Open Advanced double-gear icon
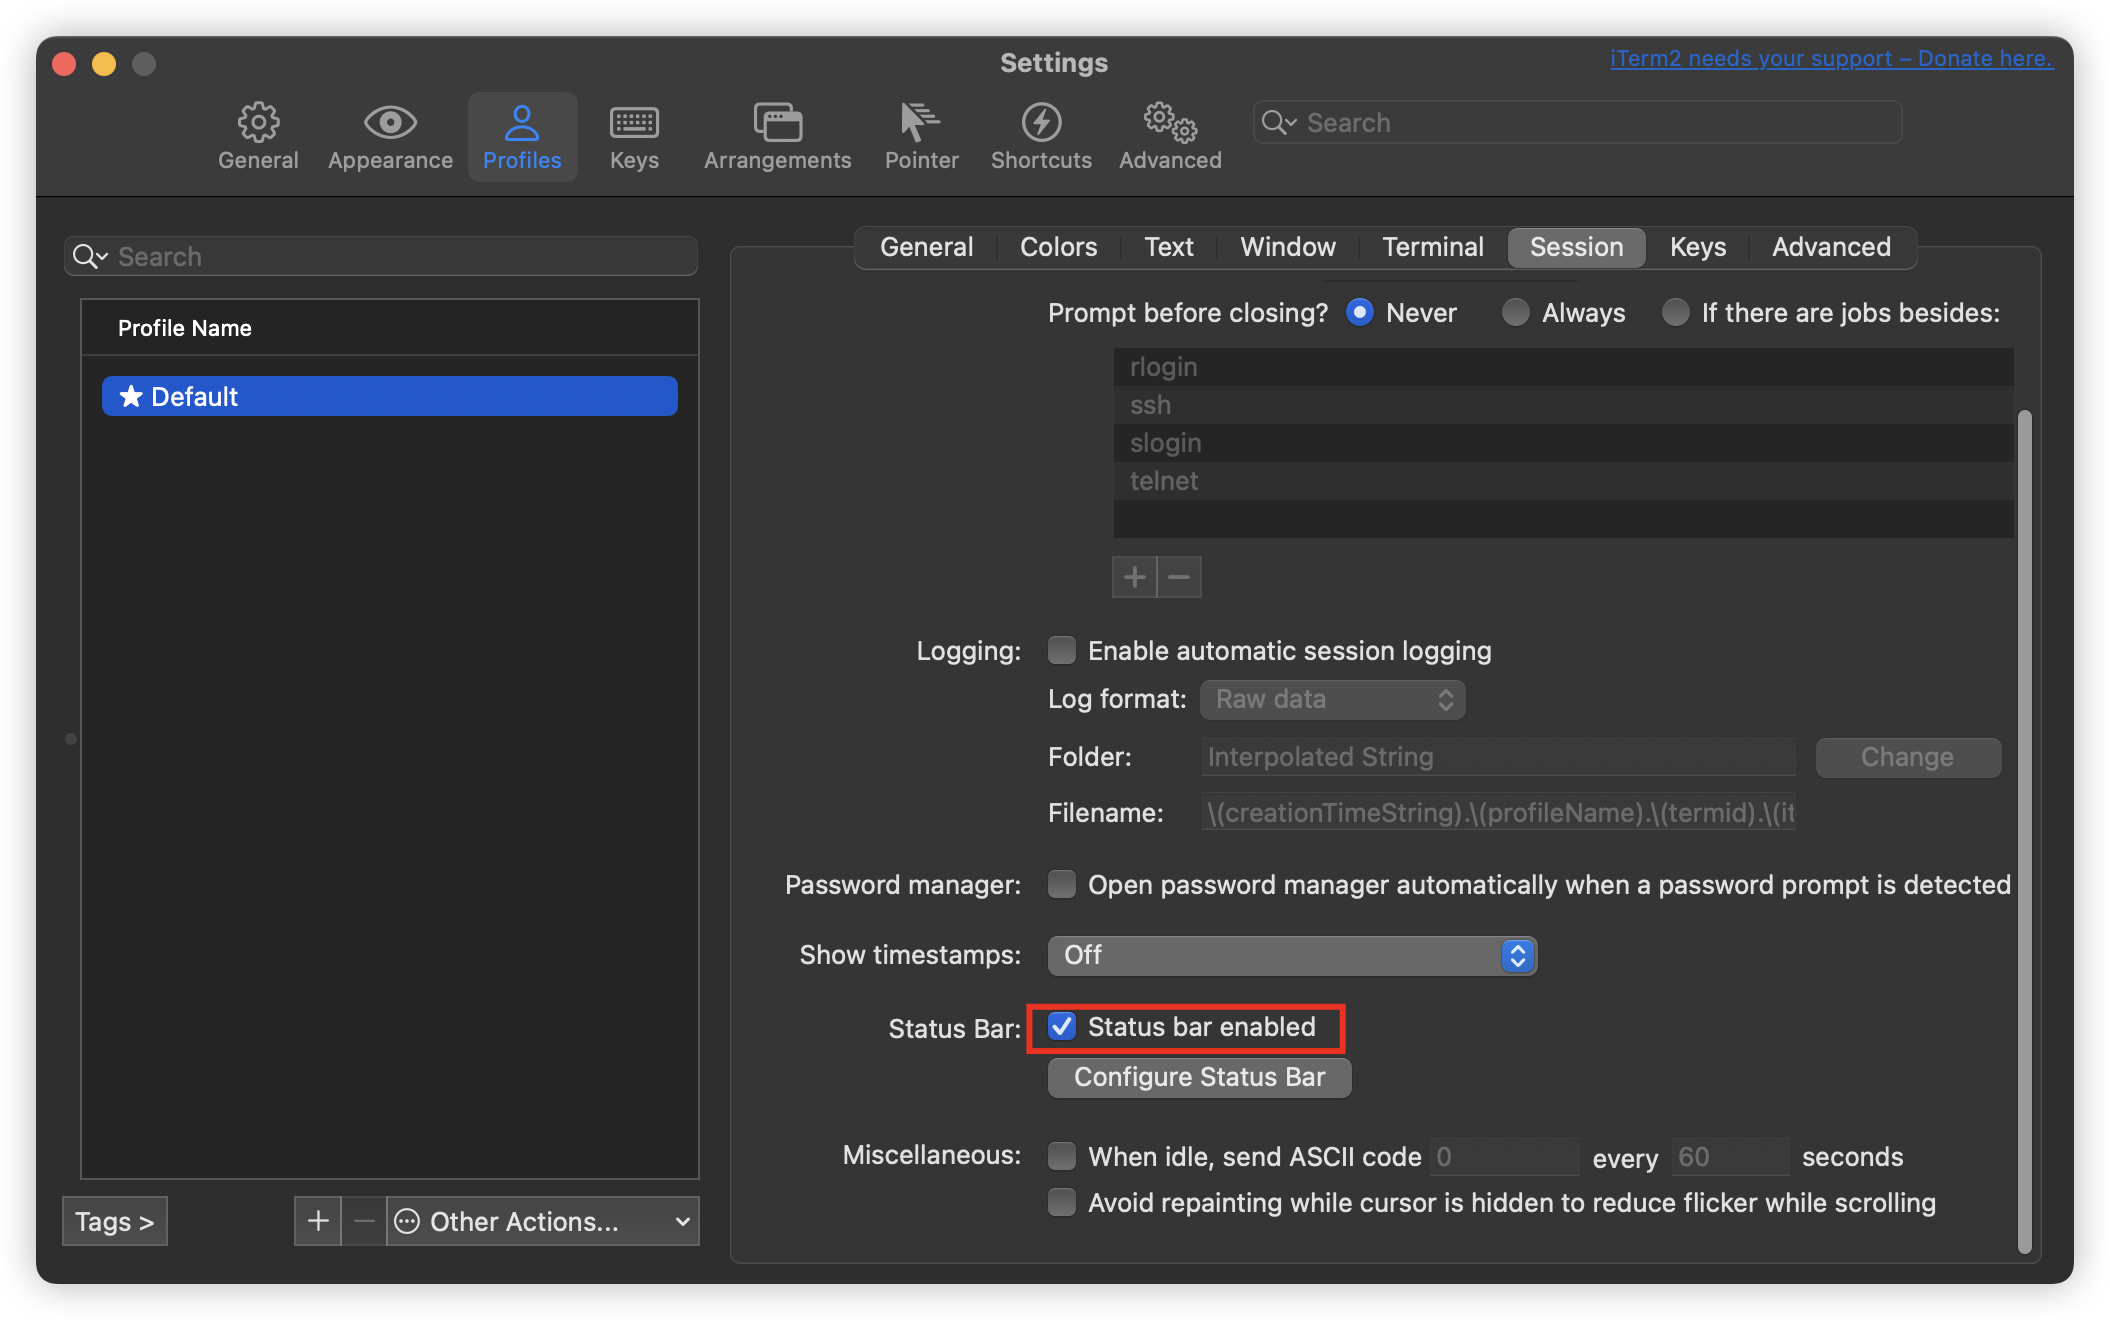This screenshot has height=1320, width=2110. (x=1170, y=123)
